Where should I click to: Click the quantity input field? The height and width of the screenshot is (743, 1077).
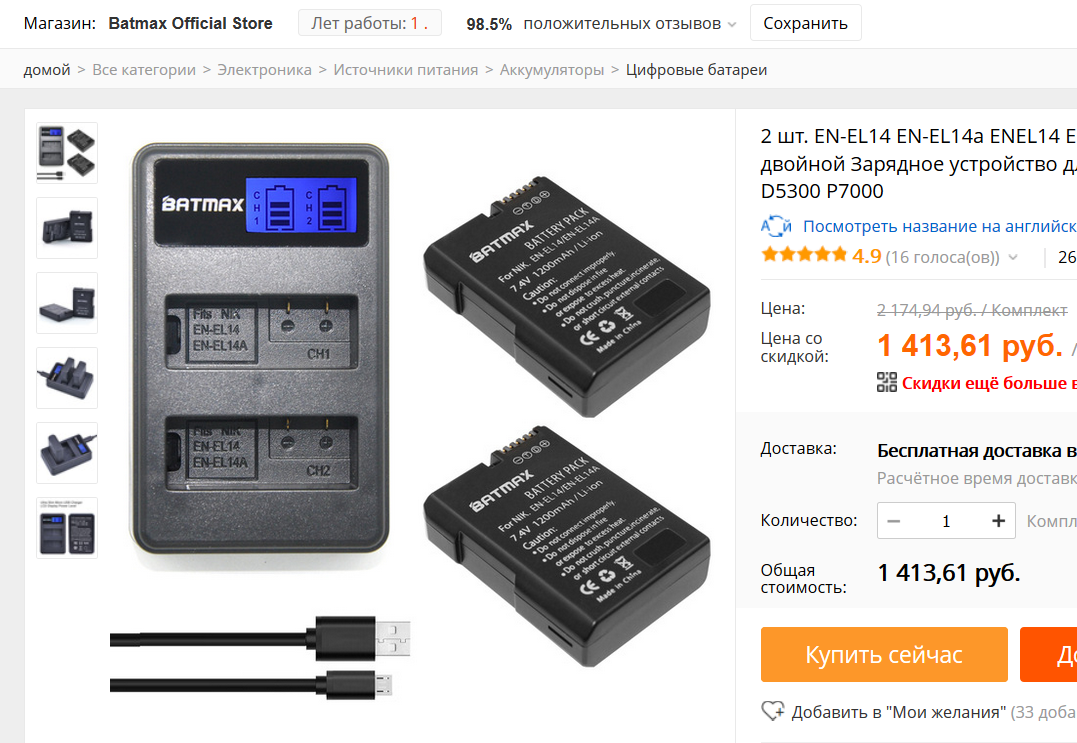pos(946,521)
